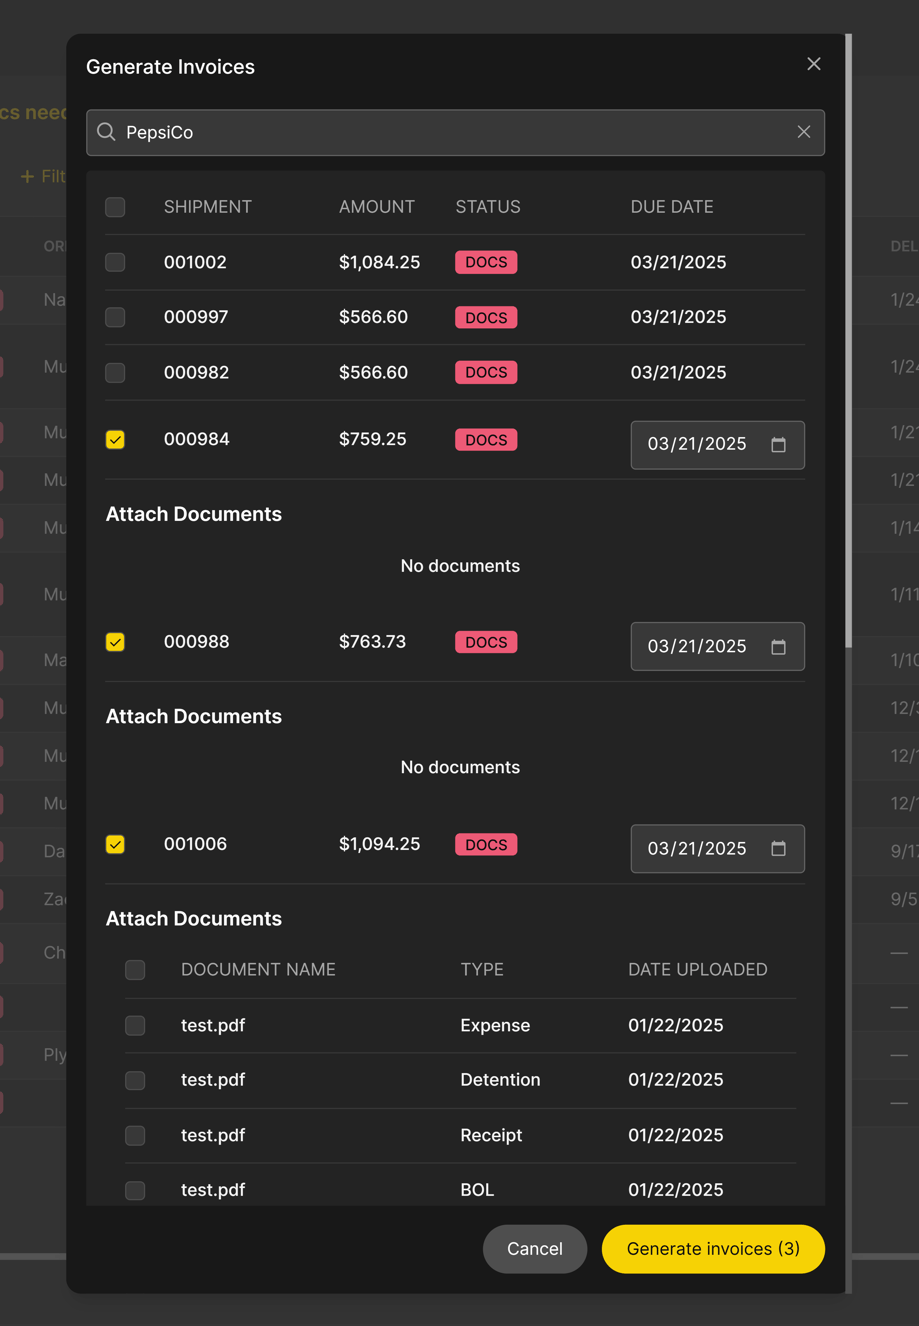Click the SHIPMENT column header
The image size is (919, 1326).
[207, 207]
